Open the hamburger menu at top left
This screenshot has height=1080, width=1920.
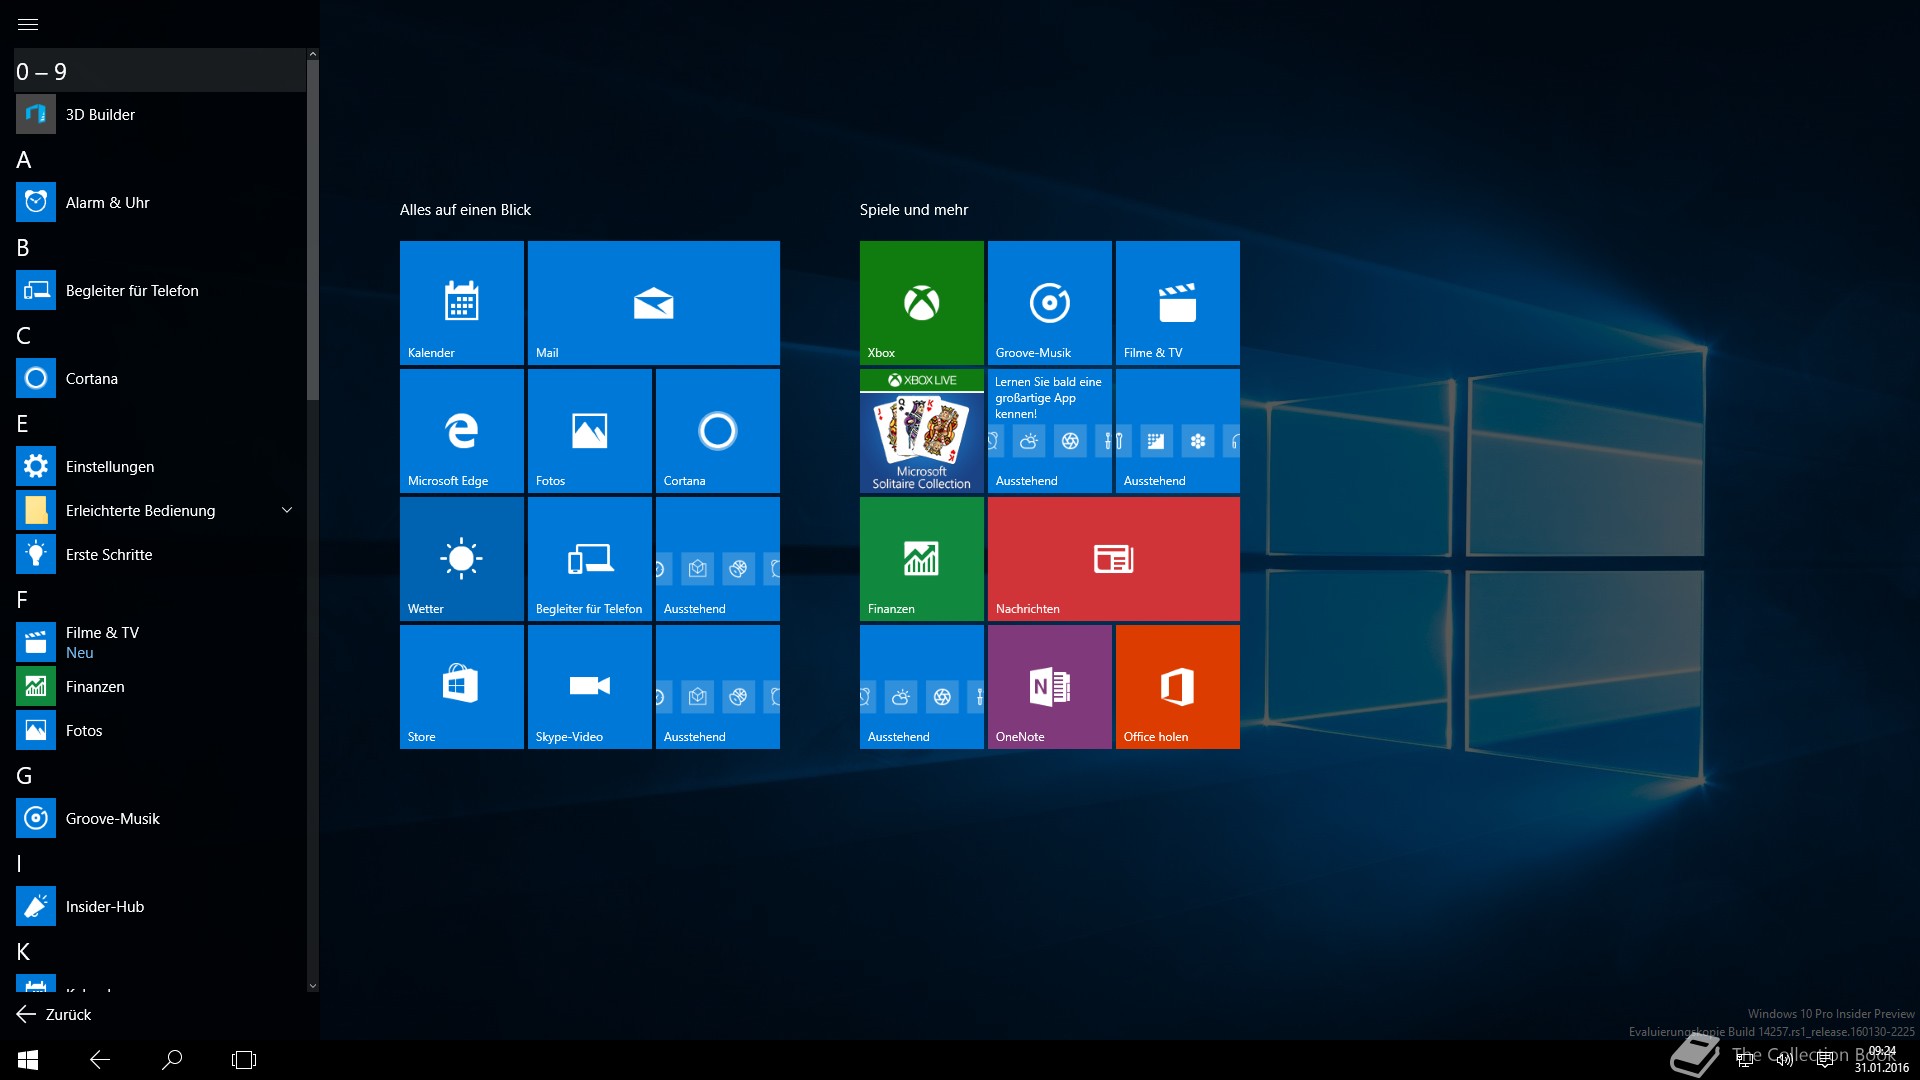[28, 24]
